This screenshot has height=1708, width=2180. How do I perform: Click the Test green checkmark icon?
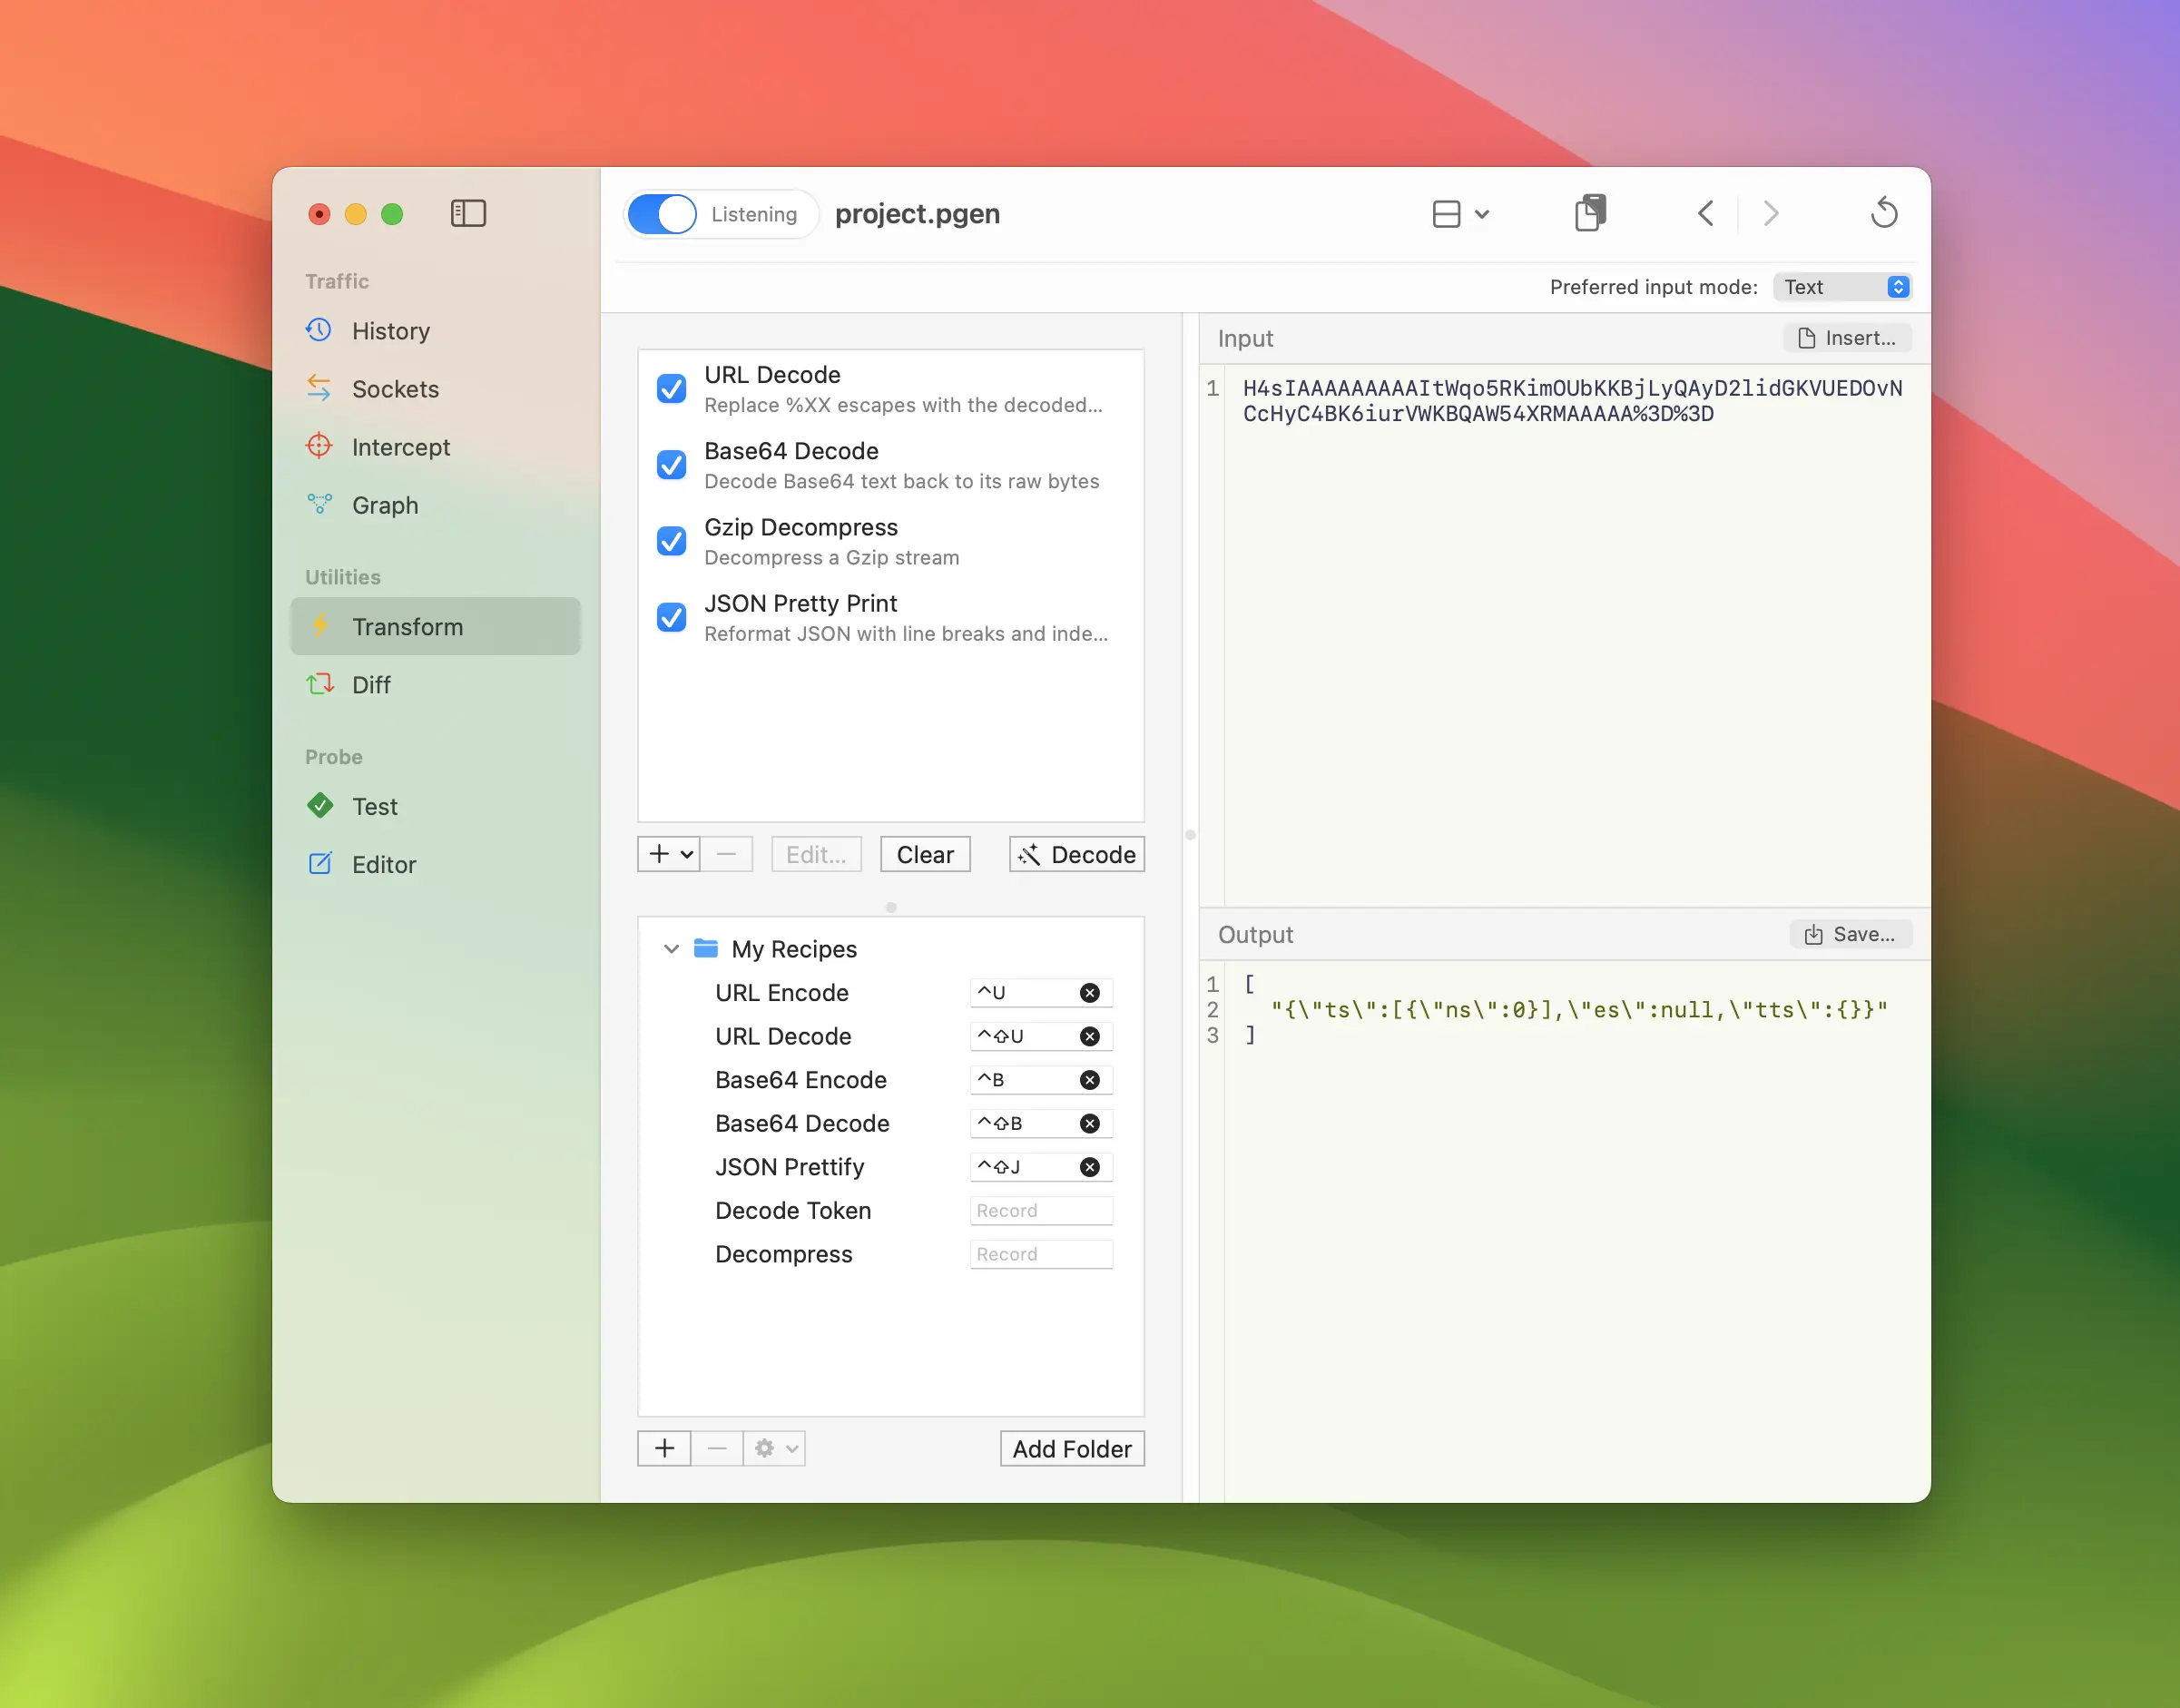(320, 806)
